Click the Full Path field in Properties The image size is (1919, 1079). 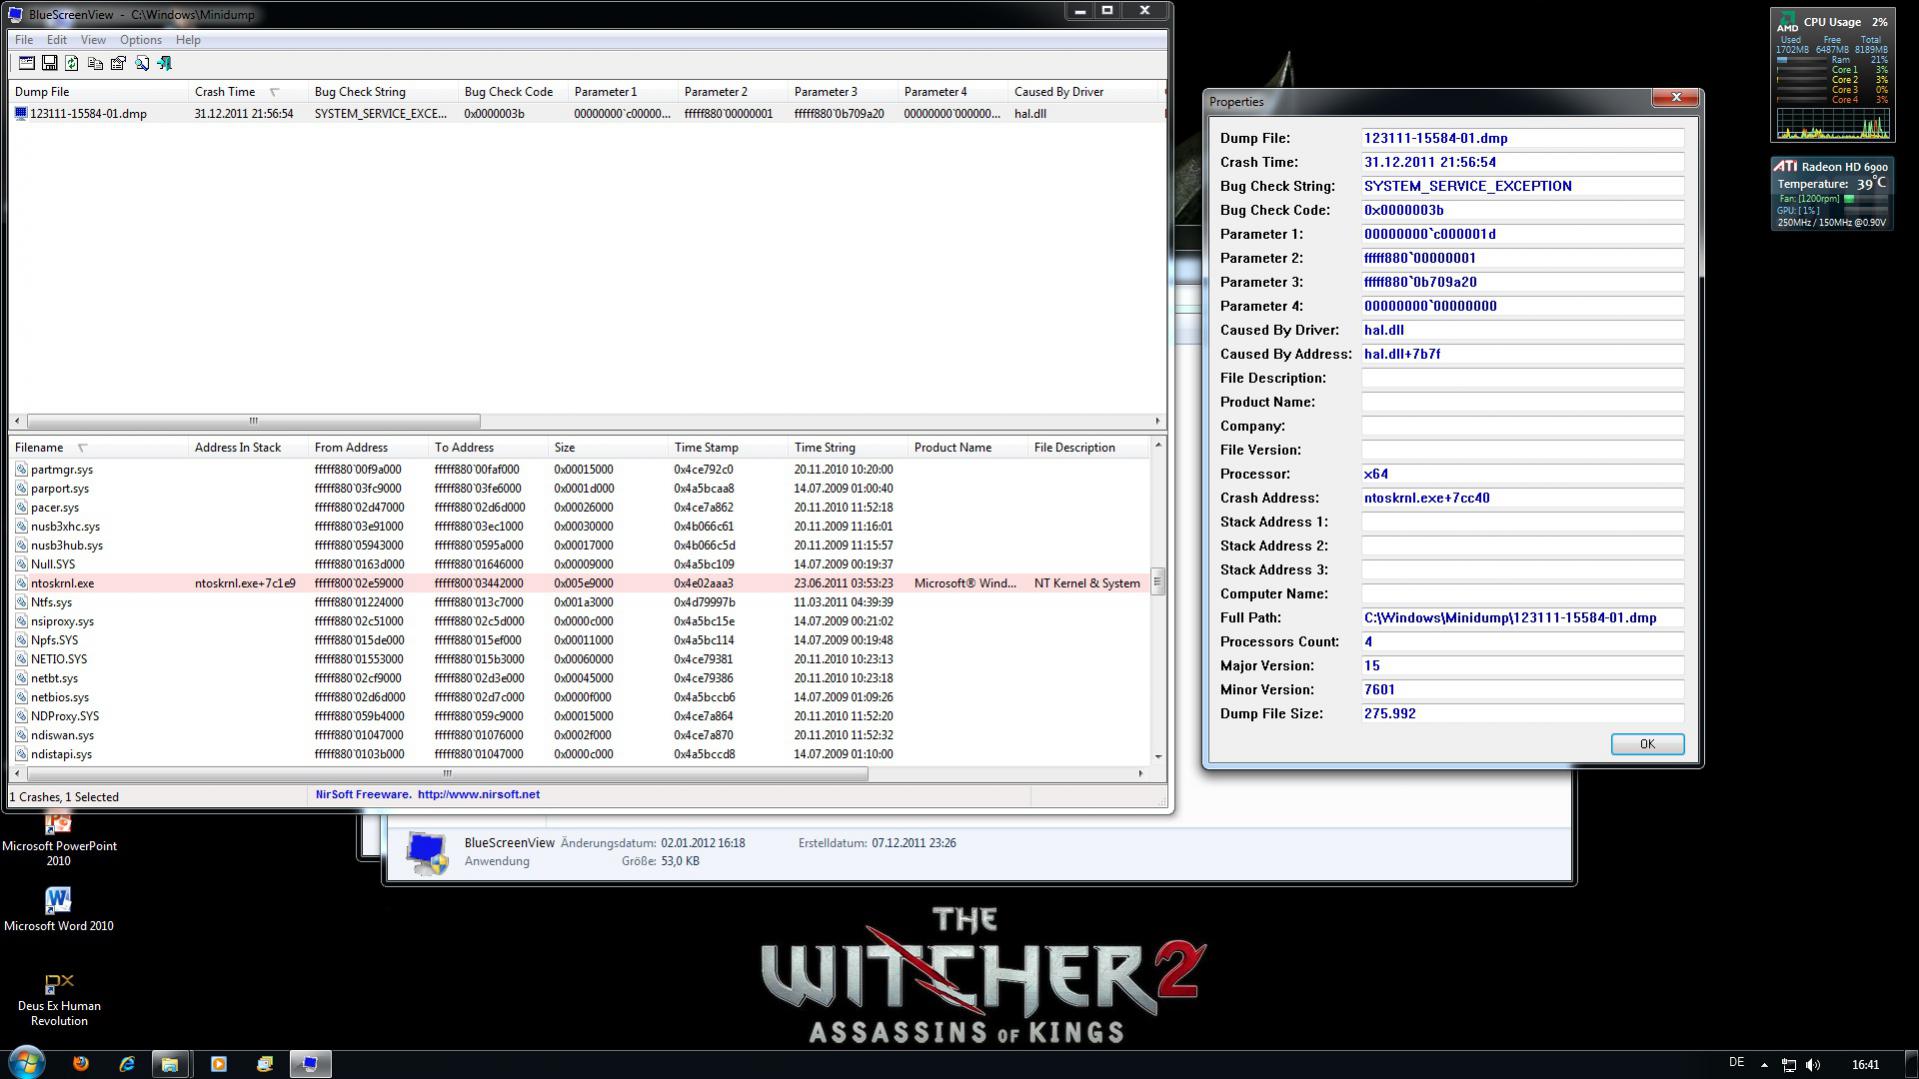tap(1522, 619)
